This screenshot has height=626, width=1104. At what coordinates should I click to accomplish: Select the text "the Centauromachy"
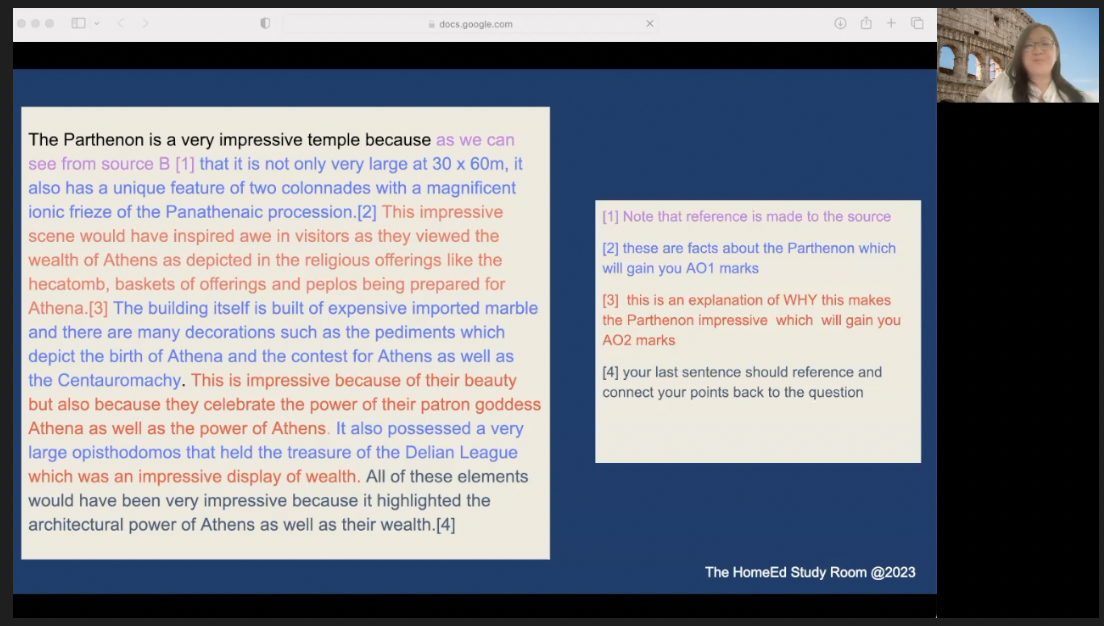click(x=105, y=380)
